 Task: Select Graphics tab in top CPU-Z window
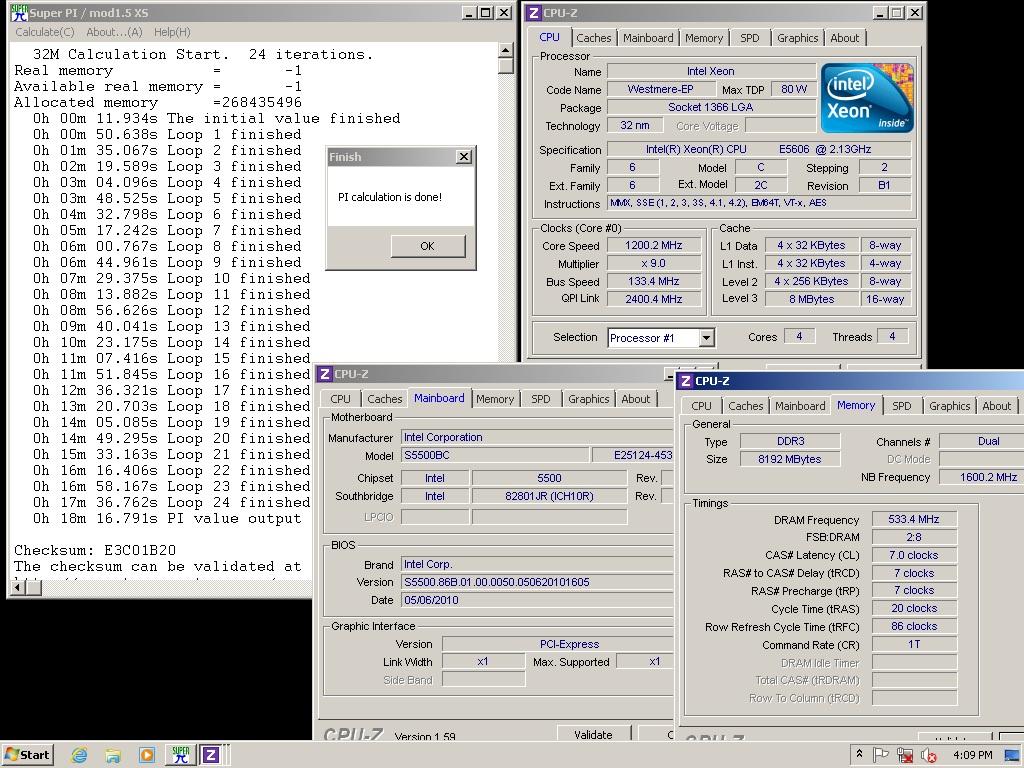[x=797, y=38]
